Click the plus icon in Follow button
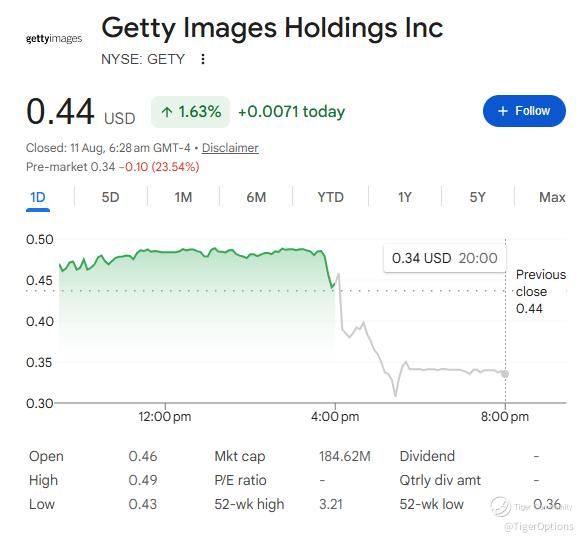 click(503, 111)
